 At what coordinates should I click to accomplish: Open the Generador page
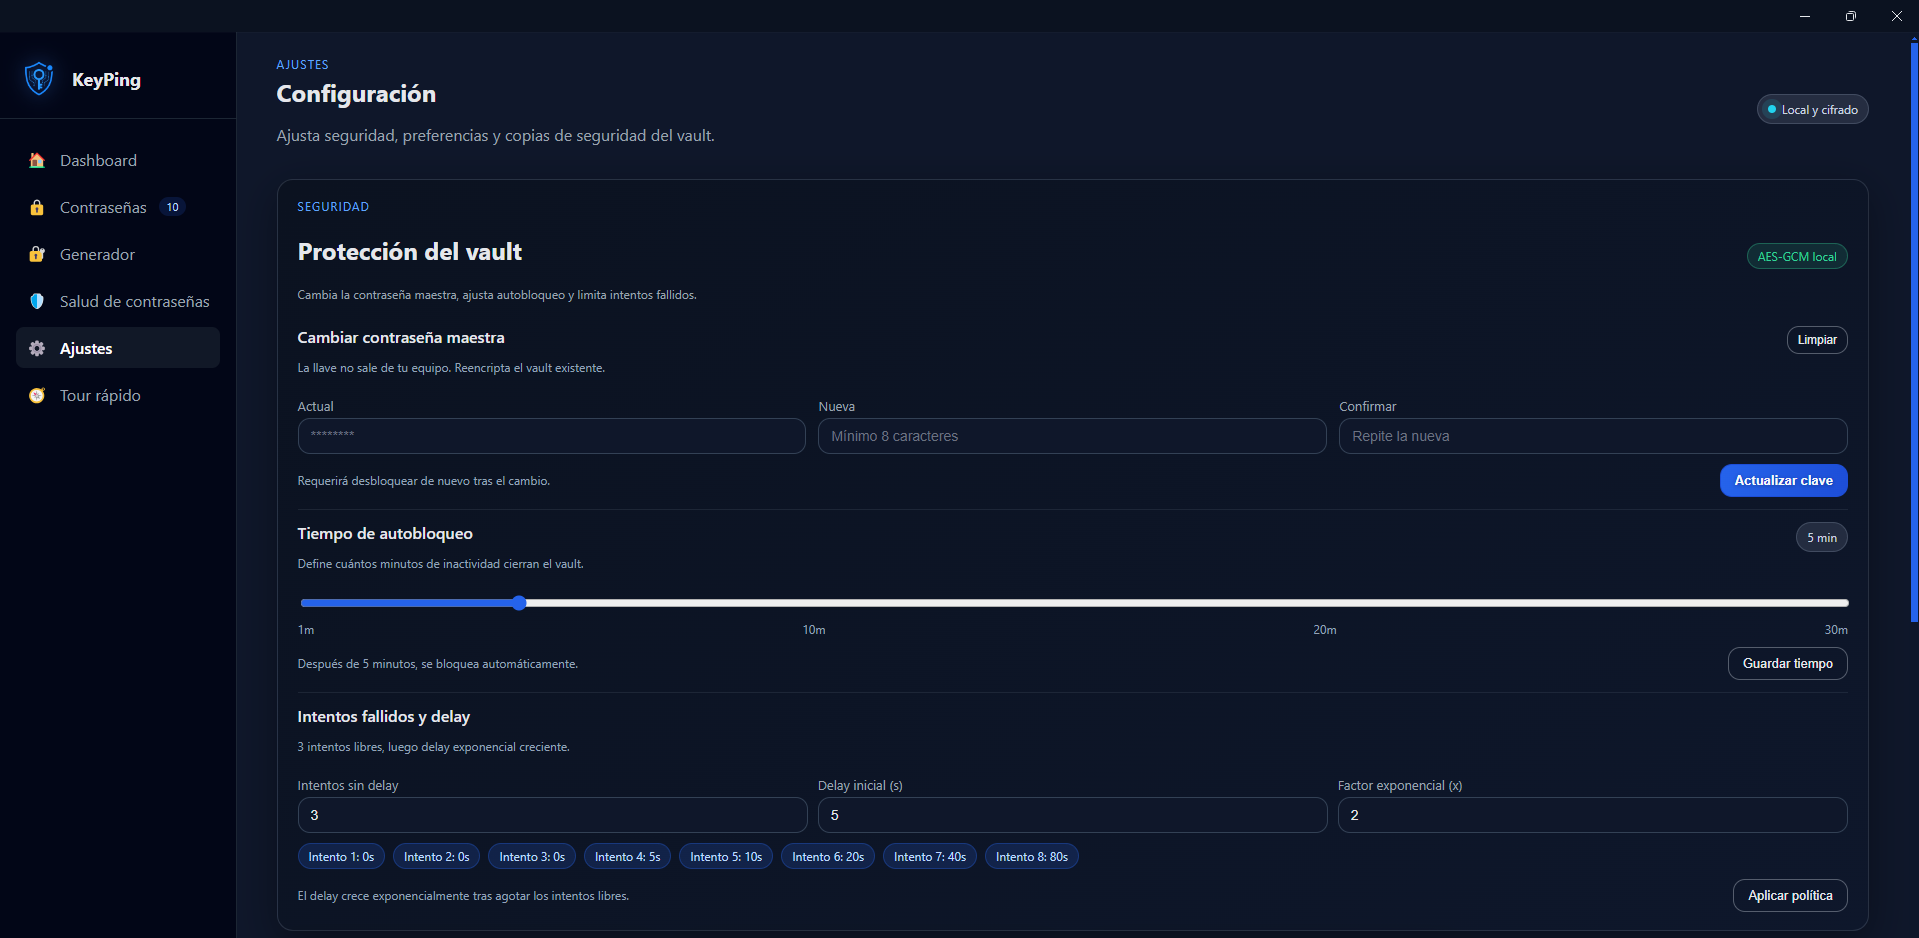118,255
